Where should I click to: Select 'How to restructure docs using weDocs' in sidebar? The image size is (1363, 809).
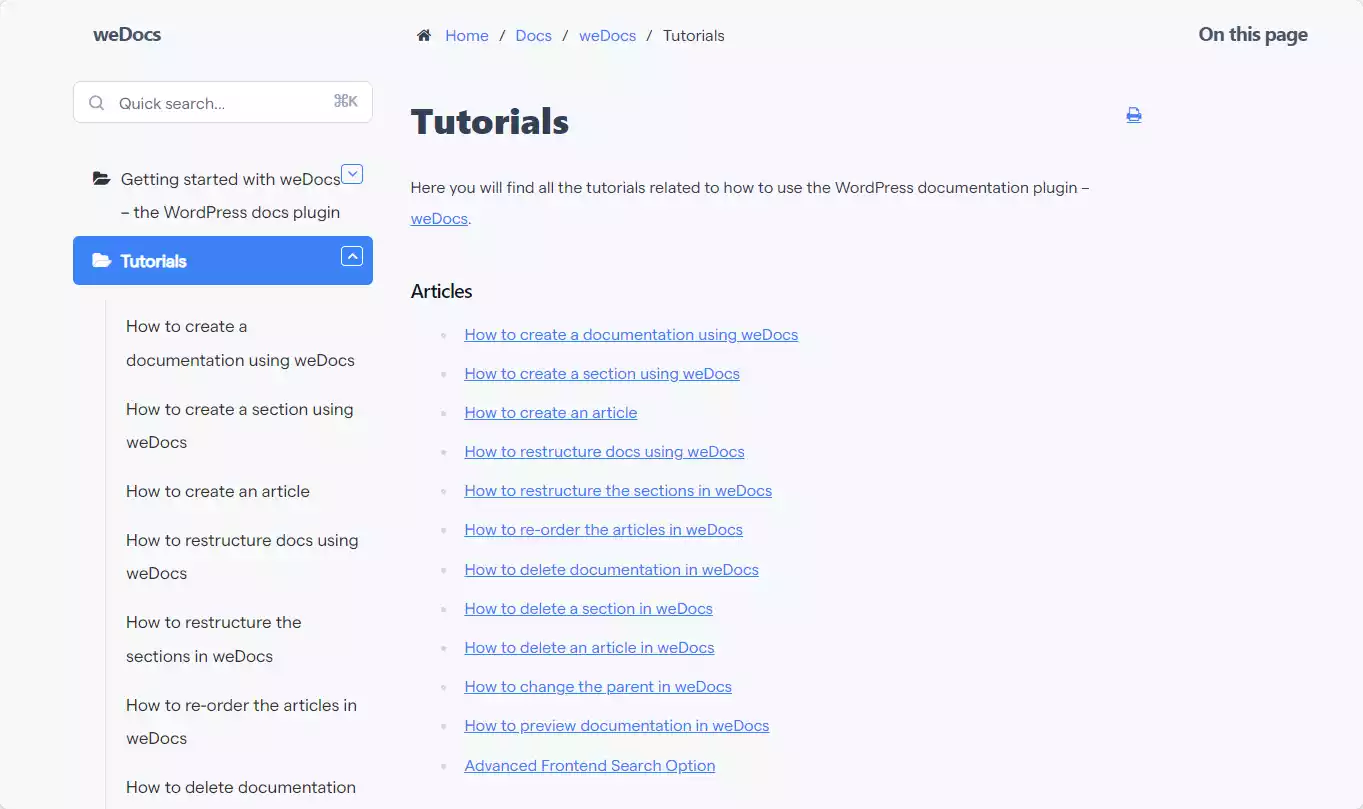[x=242, y=556]
